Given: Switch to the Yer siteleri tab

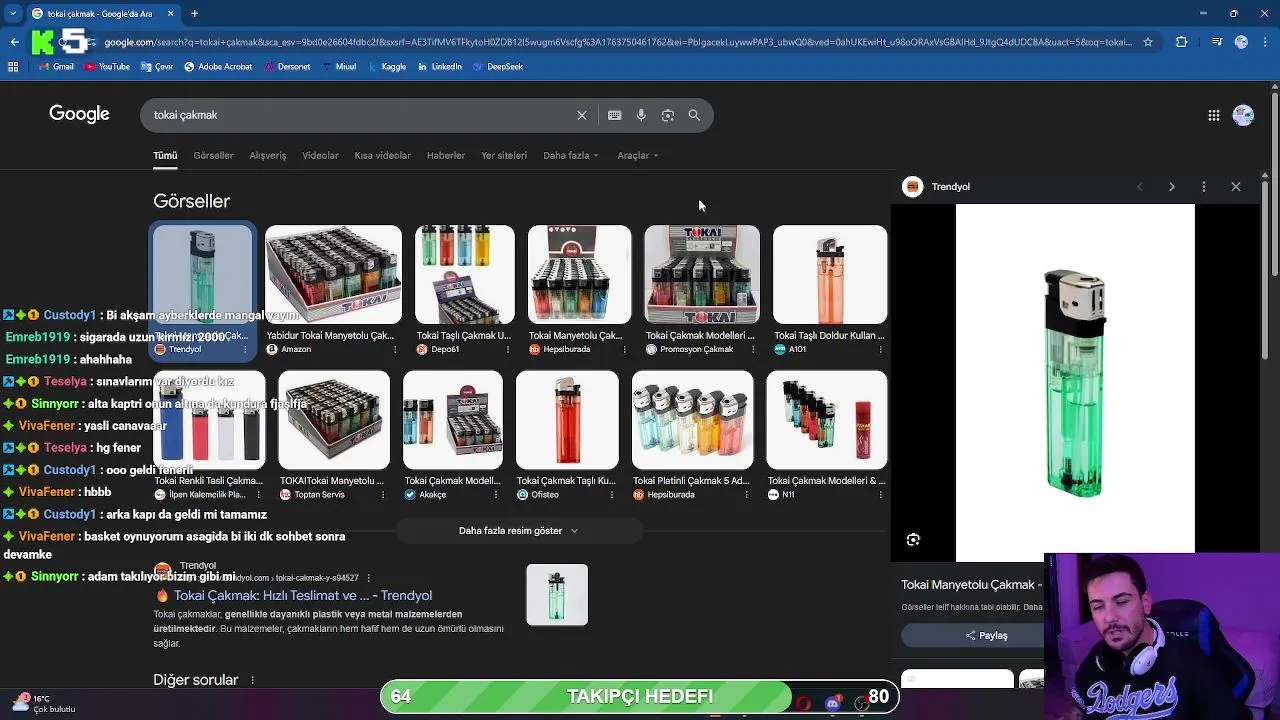Looking at the screenshot, I should point(504,156).
